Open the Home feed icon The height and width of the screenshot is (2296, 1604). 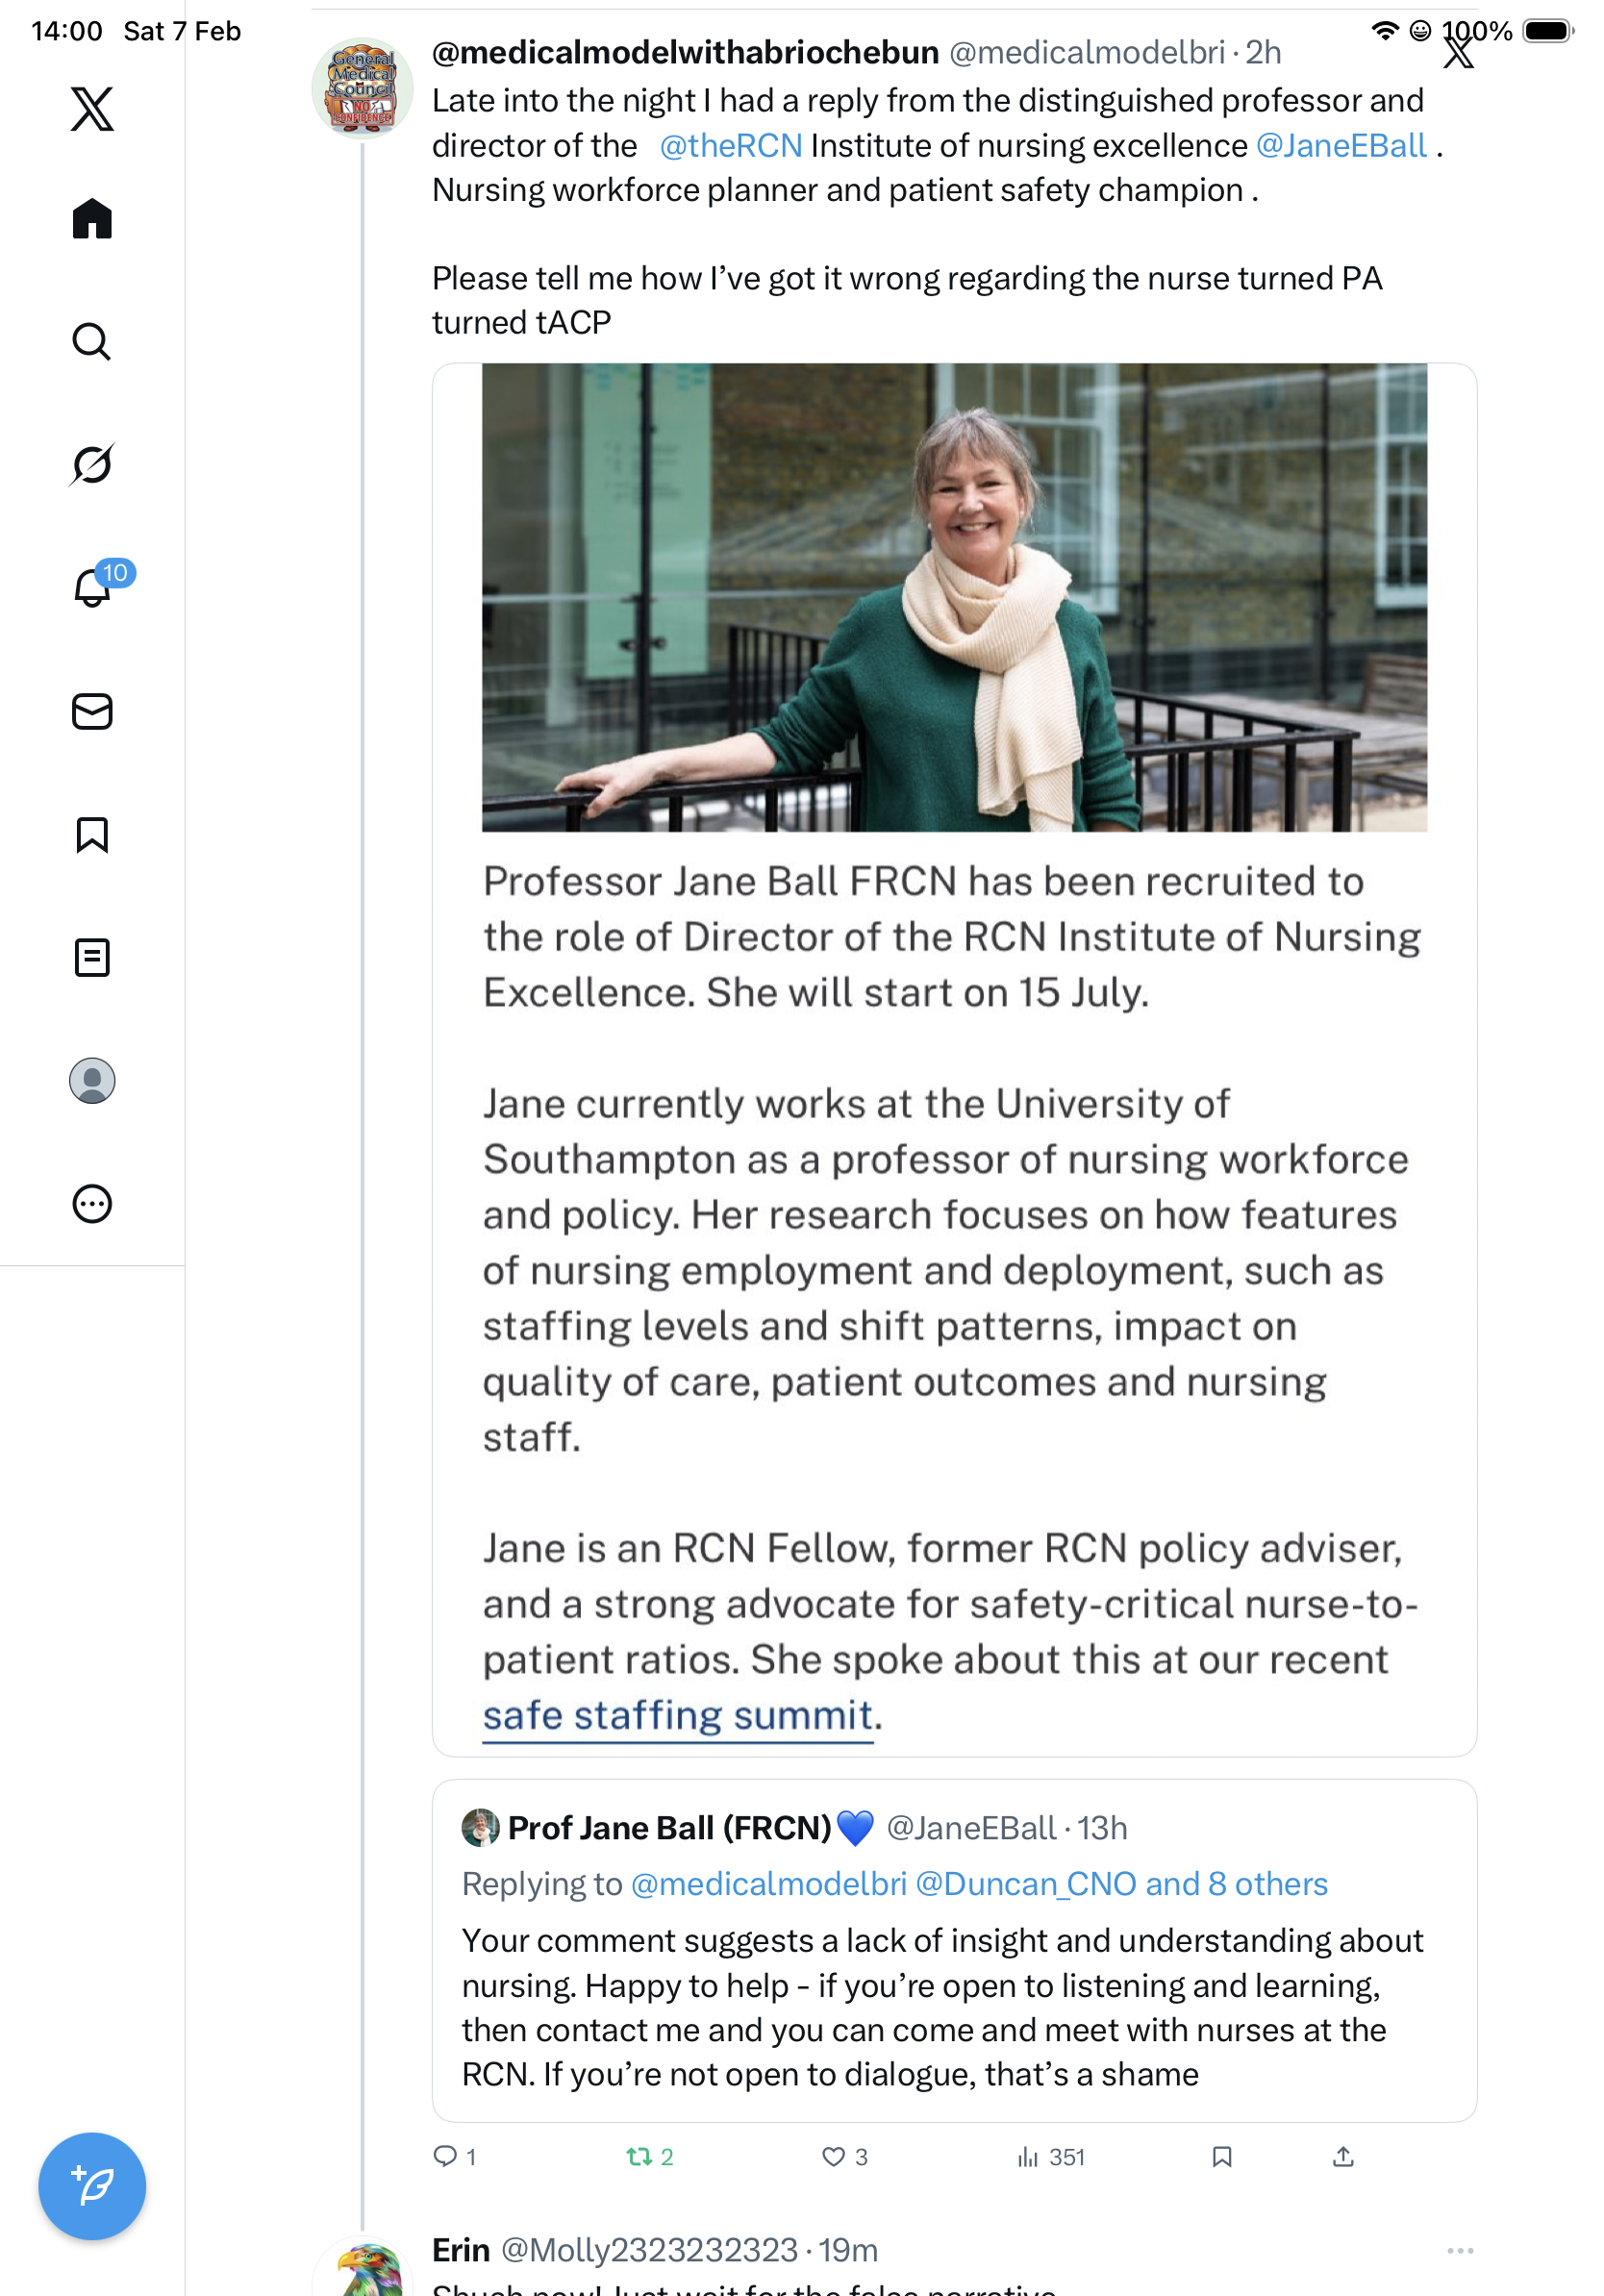(x=92, y=219)
